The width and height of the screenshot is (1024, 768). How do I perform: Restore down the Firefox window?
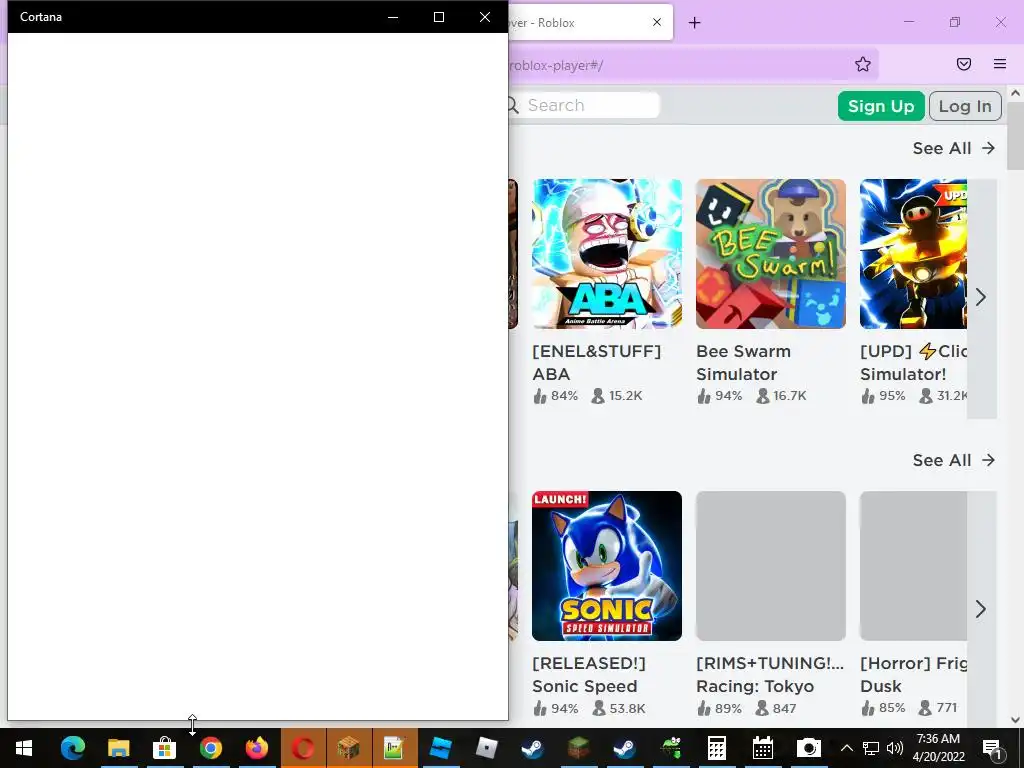pos(955,22)
